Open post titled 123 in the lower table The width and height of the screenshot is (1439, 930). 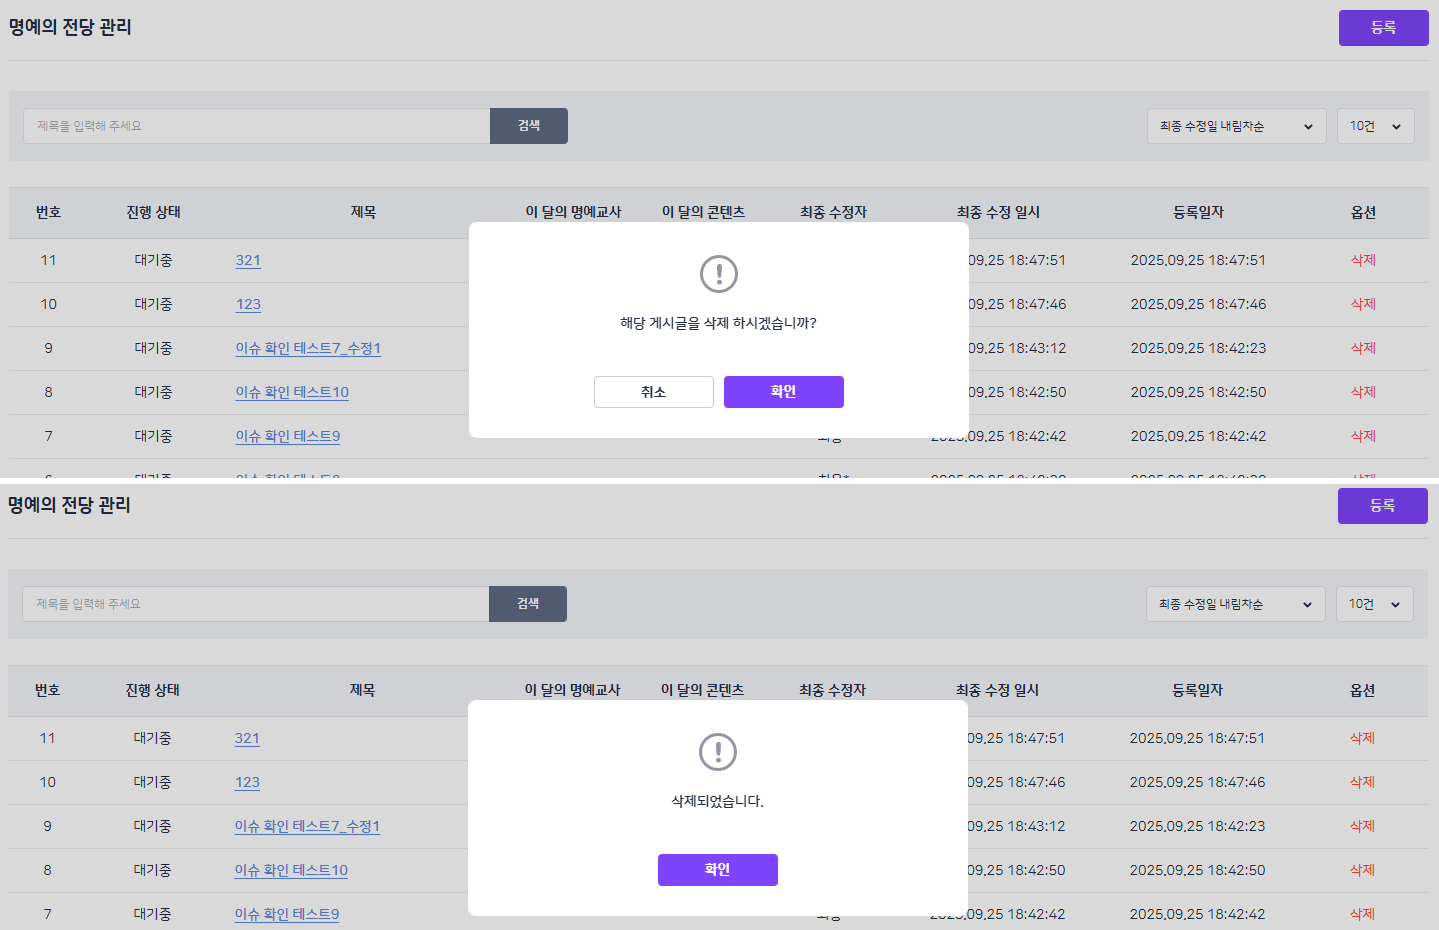pyautogui.click(x=247, y=782)
